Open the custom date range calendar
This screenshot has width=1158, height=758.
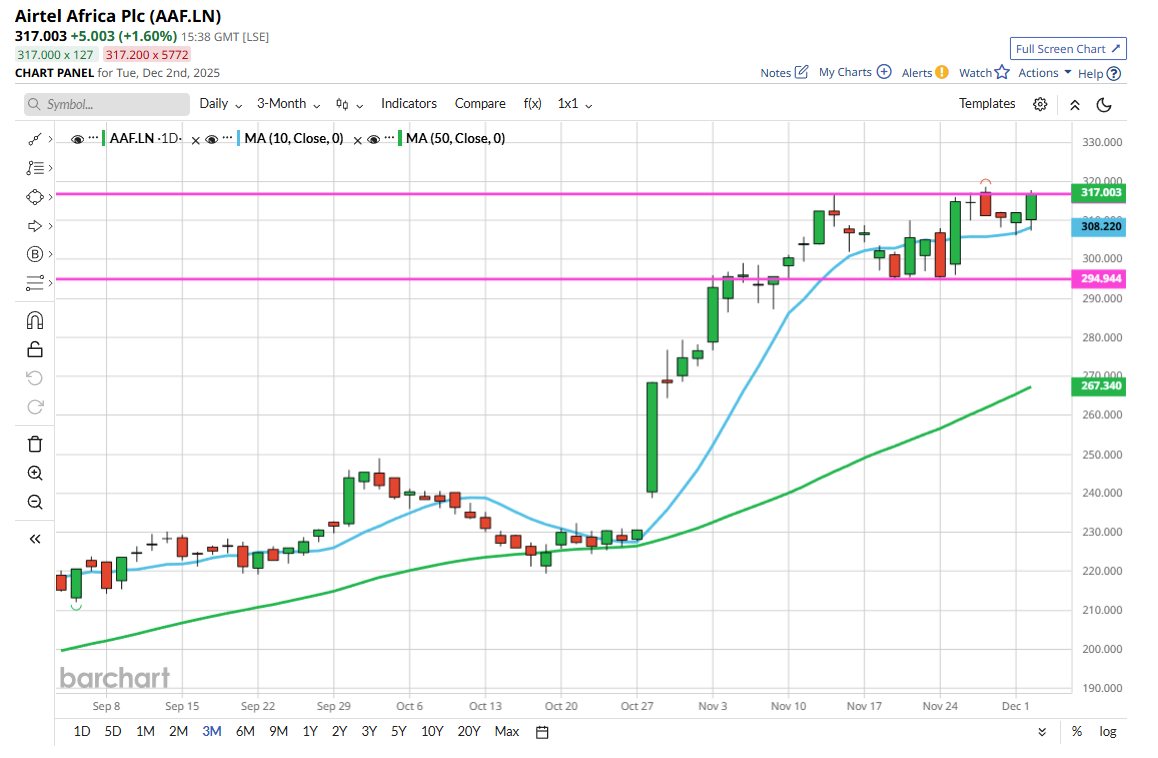tap(542, 732)
